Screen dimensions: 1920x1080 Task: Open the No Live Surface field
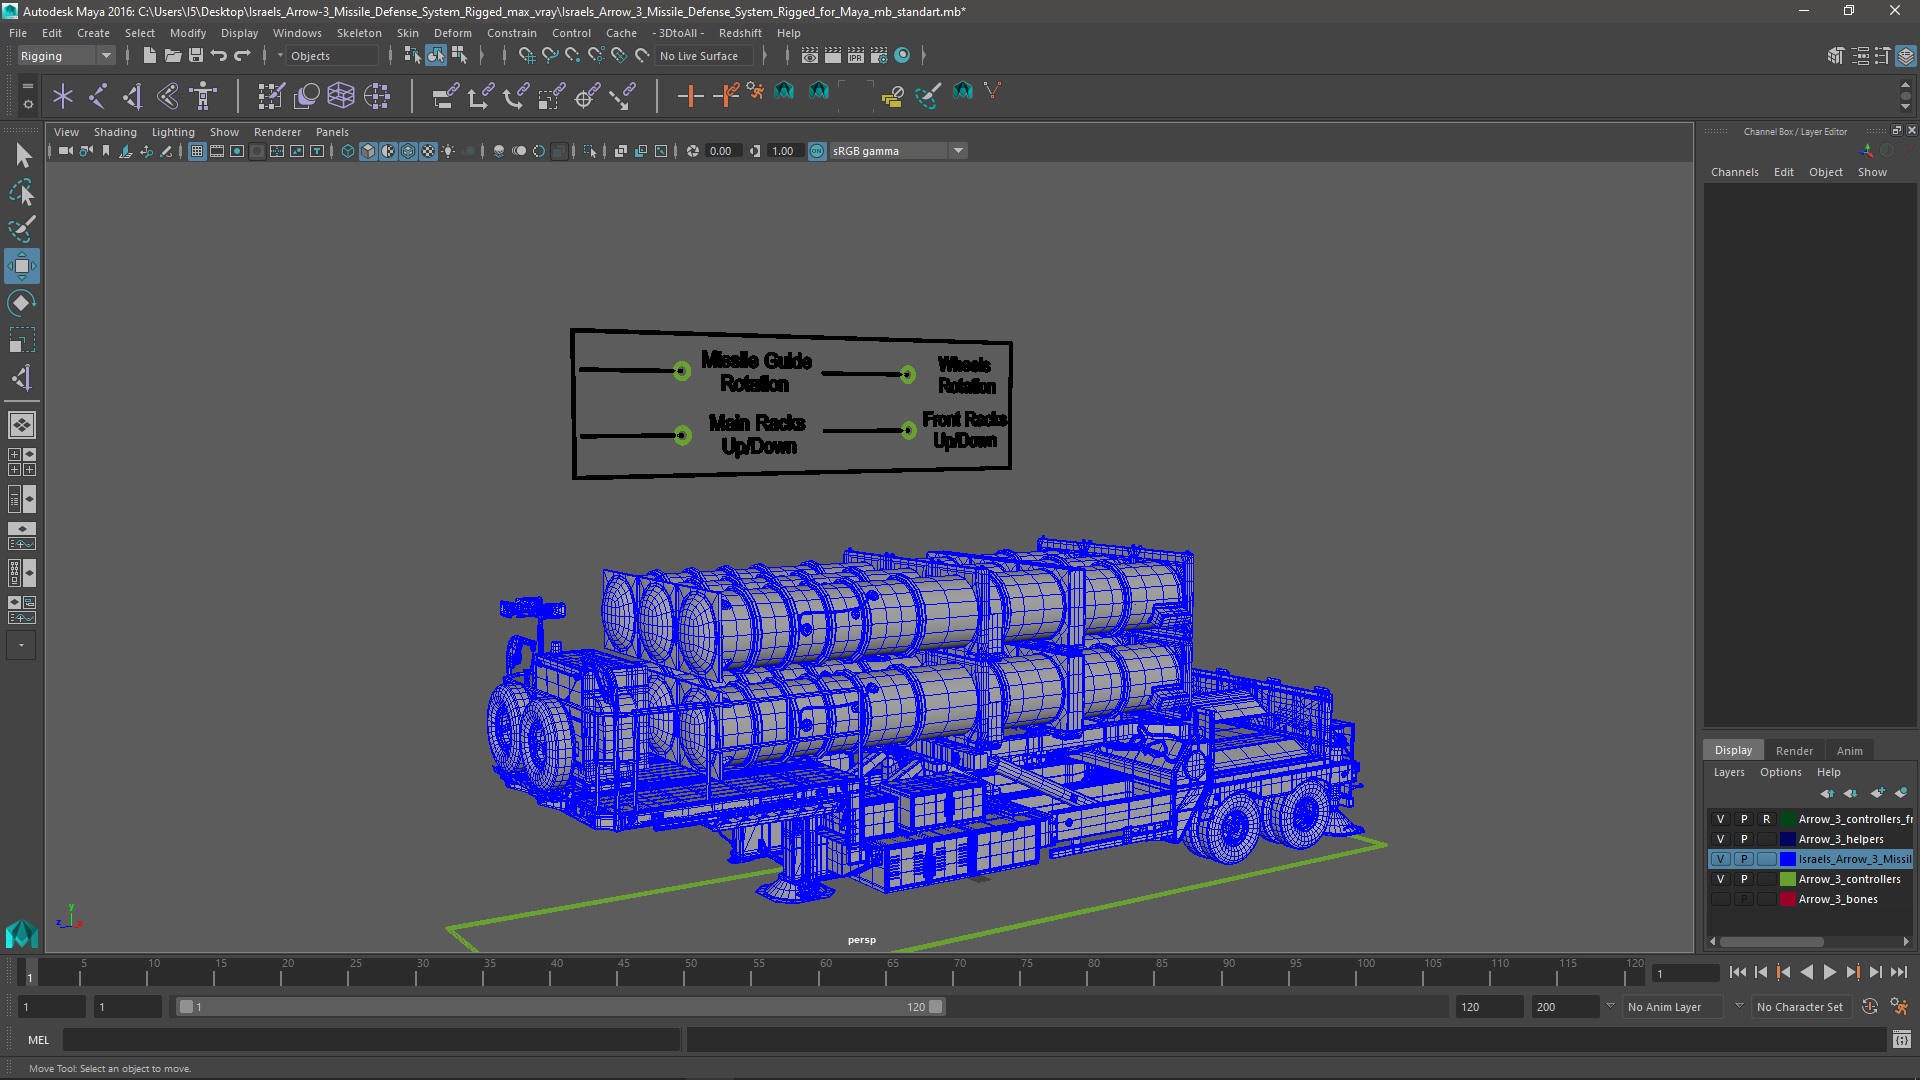pos(704,56)
